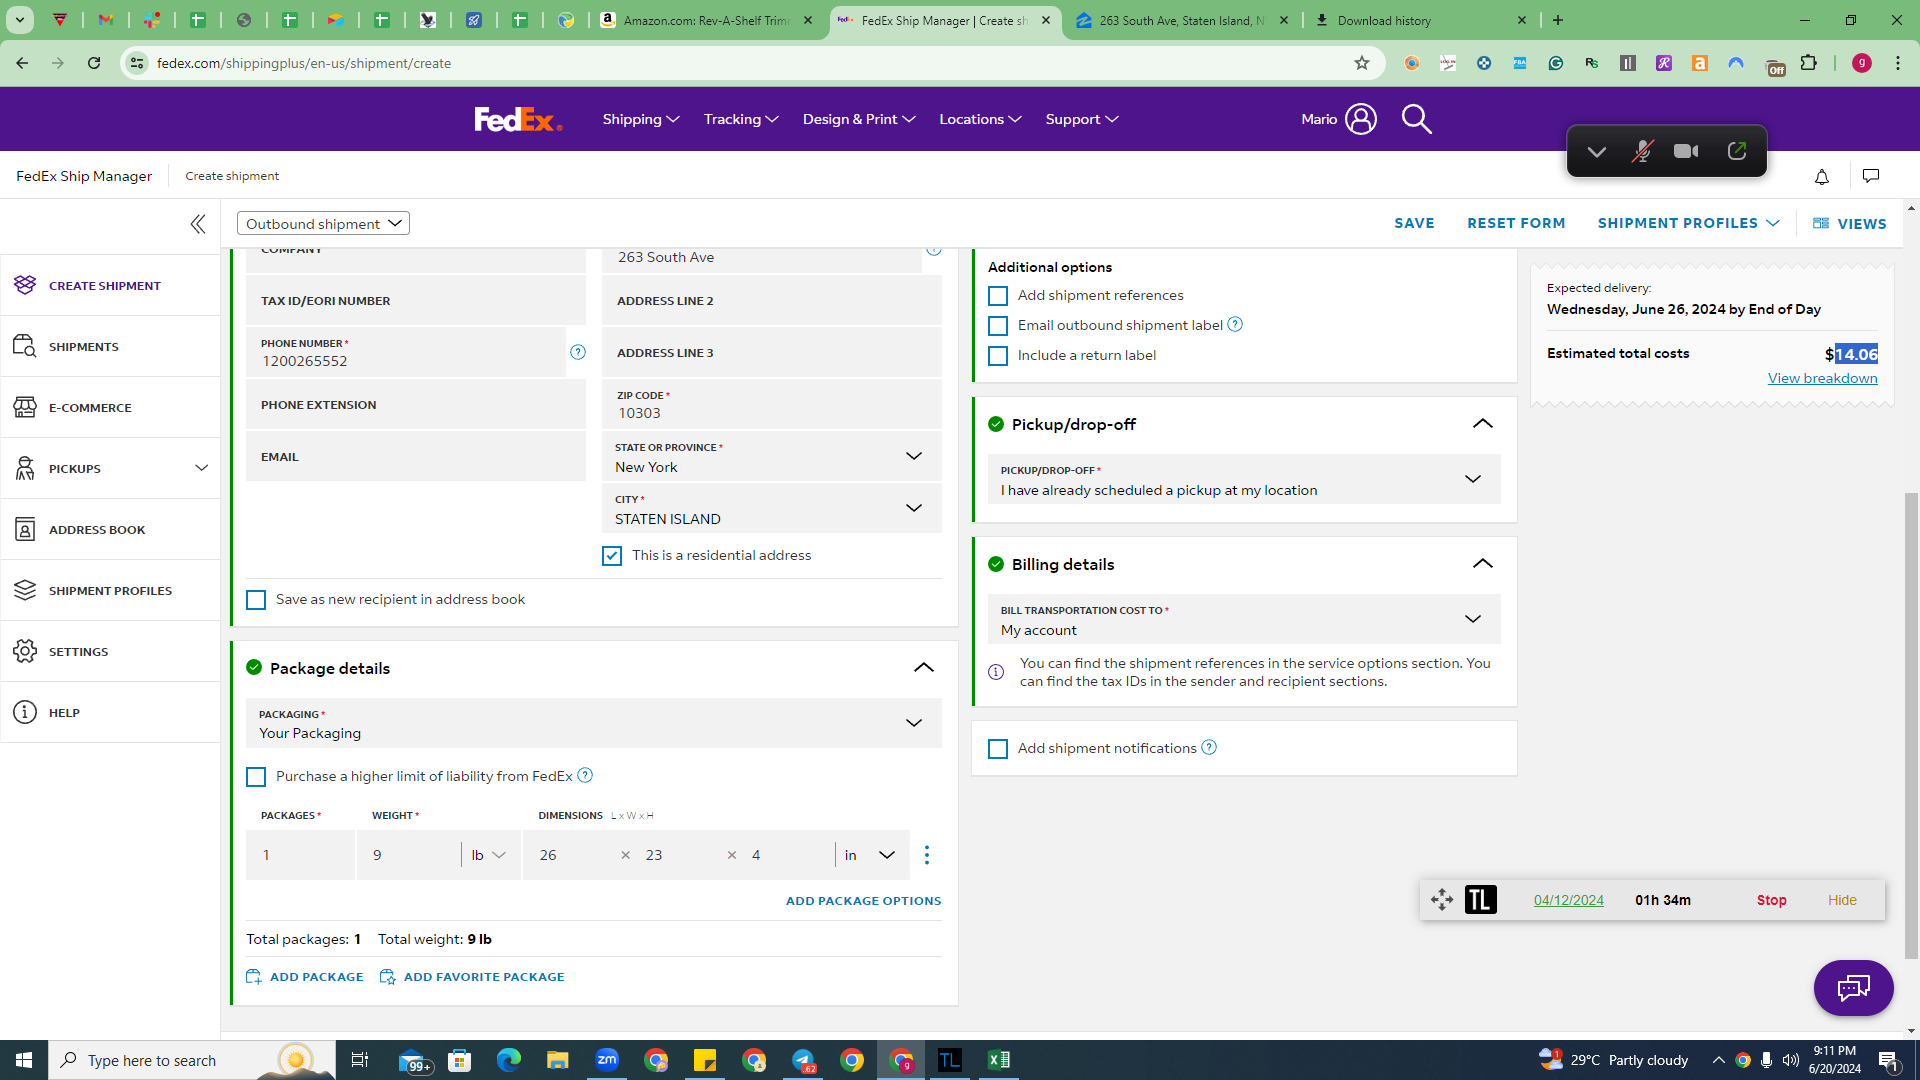Viewport: 1920px width, 1080px height.
Task: Collapse the Package details section
Action: (924, 668)
